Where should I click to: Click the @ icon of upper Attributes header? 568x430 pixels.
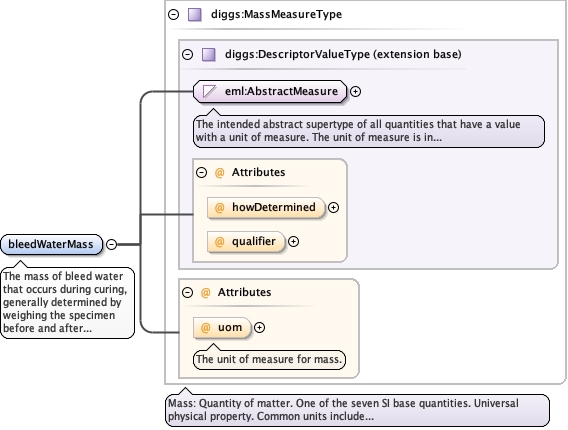point(220,172)
